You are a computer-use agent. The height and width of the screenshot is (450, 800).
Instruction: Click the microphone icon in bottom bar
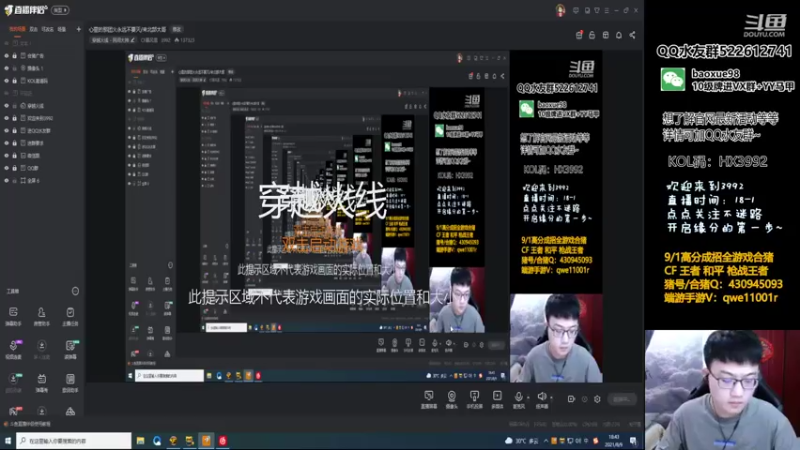(x=518, y=396)
